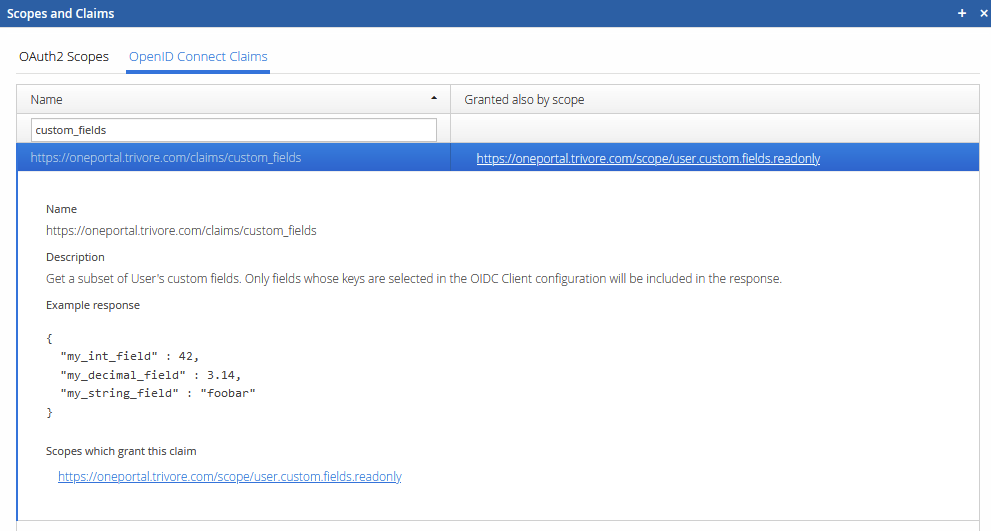The width and height of the screenshot is (991, 531).
Task: Click the plus icon in title bar
Action: (962, 14)
